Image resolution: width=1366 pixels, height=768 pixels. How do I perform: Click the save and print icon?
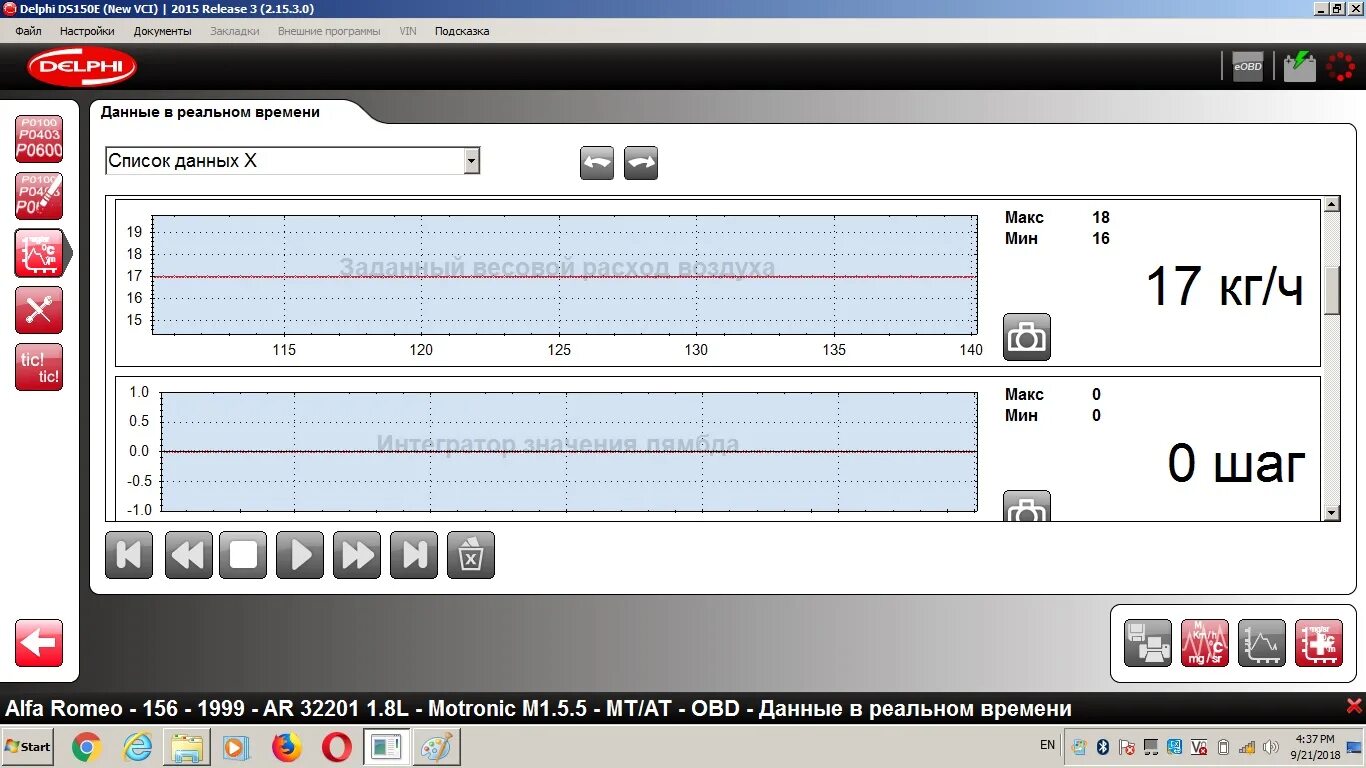1148,643
